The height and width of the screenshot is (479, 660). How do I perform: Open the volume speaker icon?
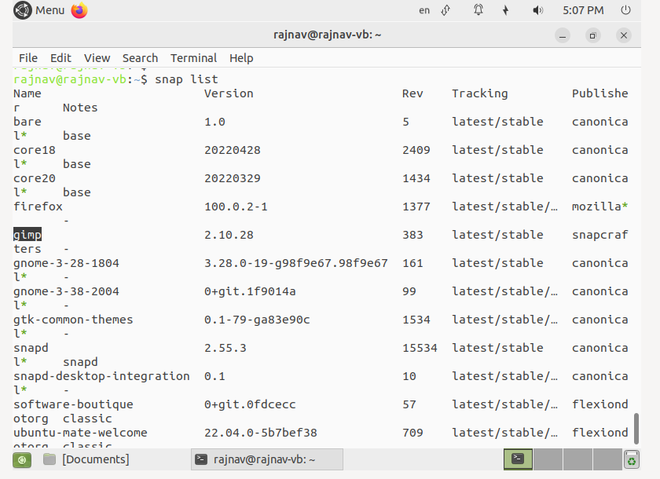coord(538,10)
